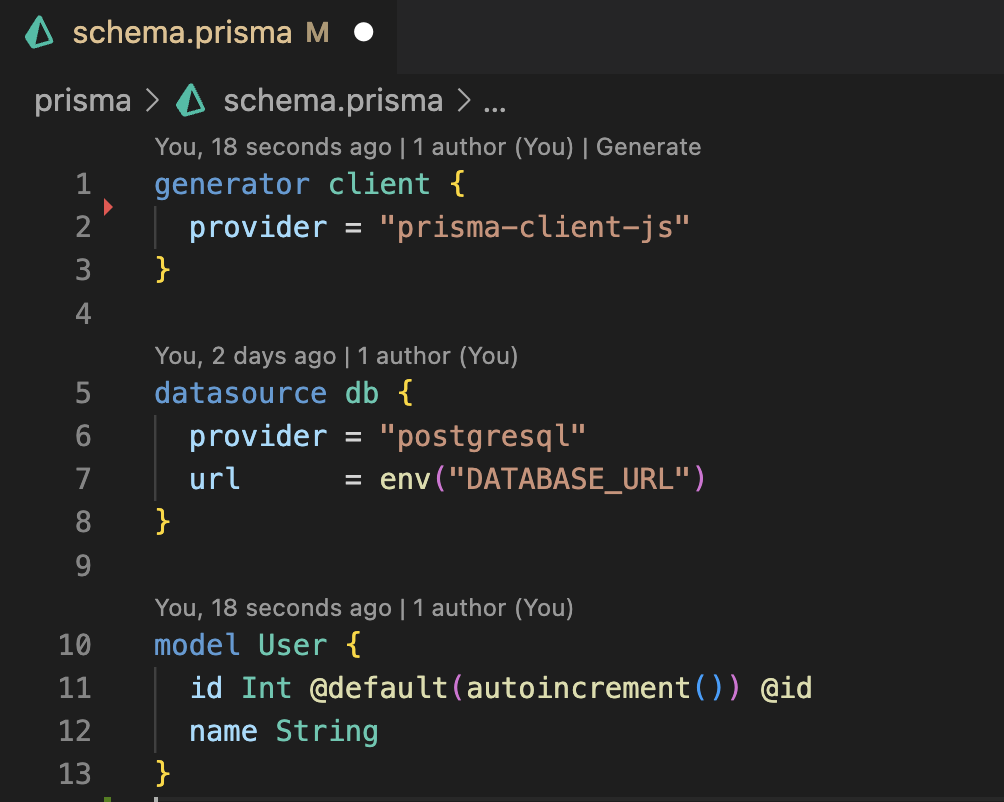Image resolution: width=1004 pixels, height=802 pixels.
Task: Click the 'env' function call
Action: [x=405, y=479]
